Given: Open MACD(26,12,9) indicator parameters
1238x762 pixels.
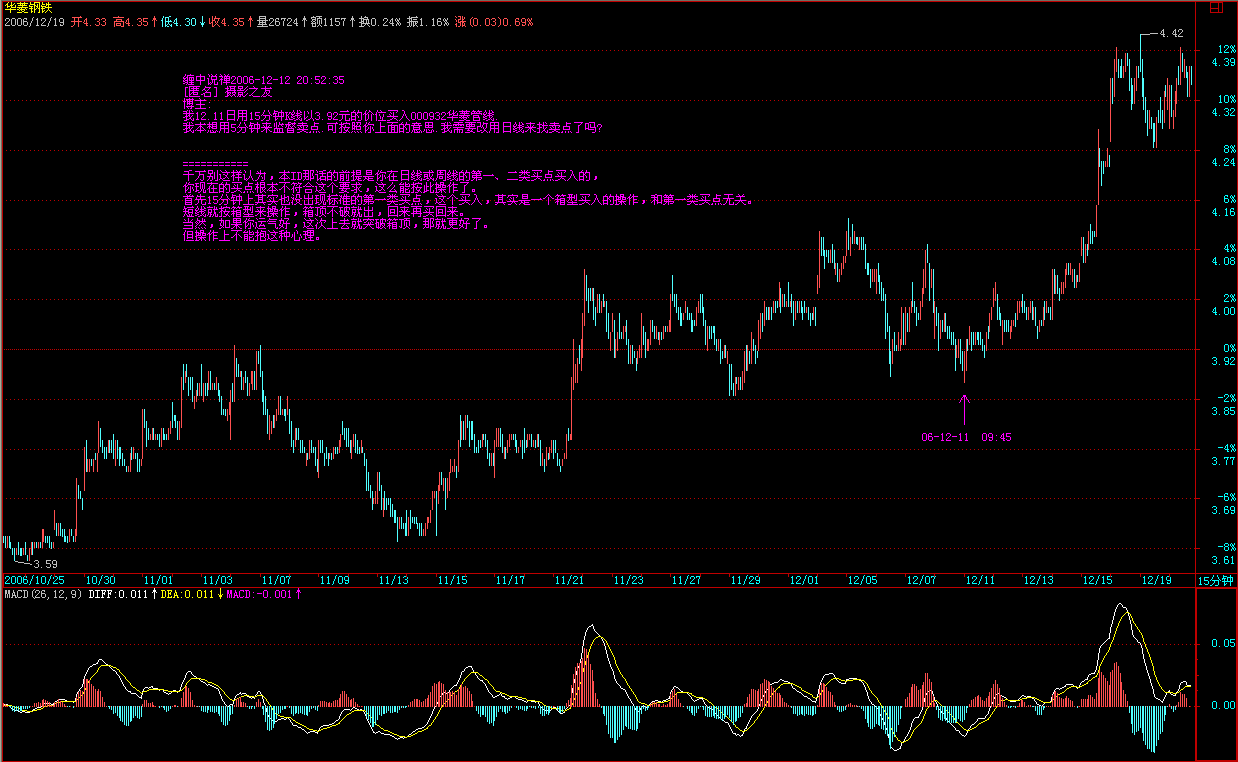Looking at the screenshot, I should tap(43, 594).
